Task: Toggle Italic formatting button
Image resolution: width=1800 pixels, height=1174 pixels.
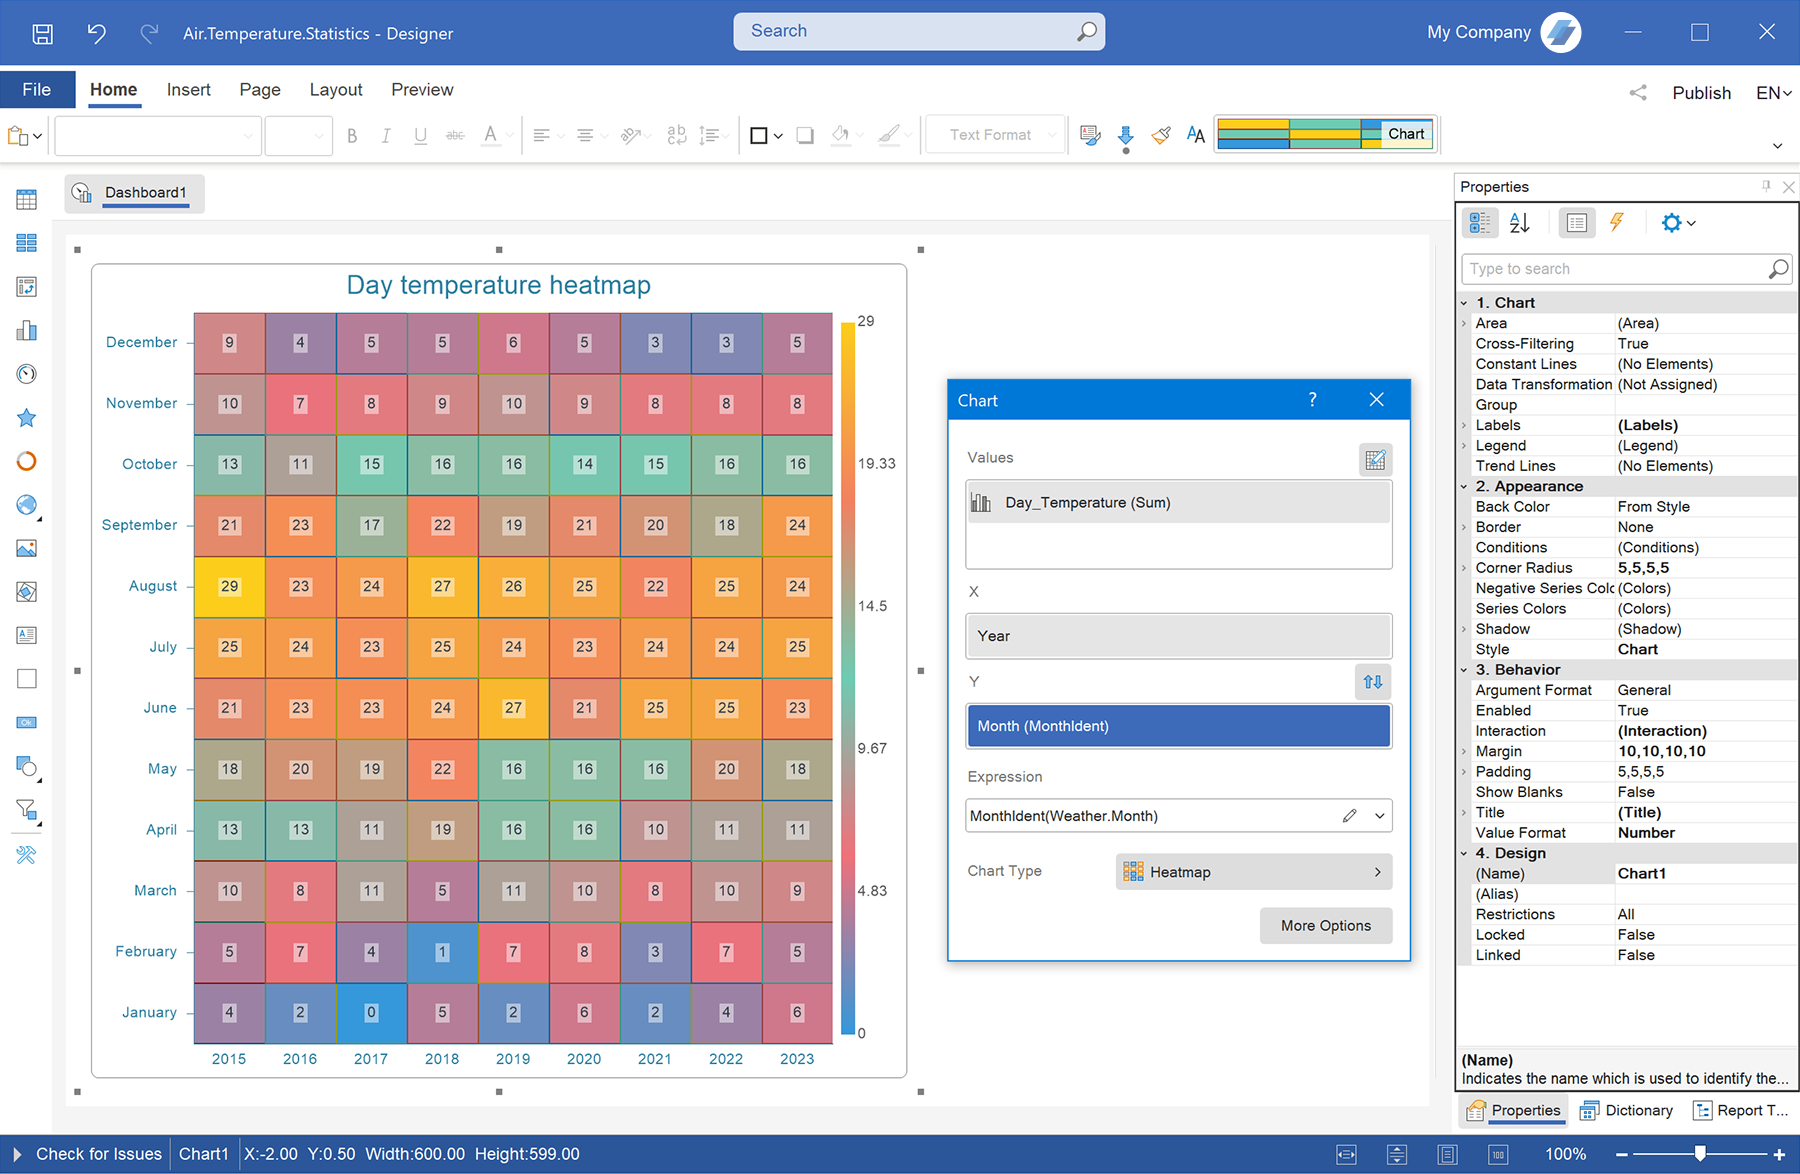Action: pyautogui.click(x=386, y=135)
